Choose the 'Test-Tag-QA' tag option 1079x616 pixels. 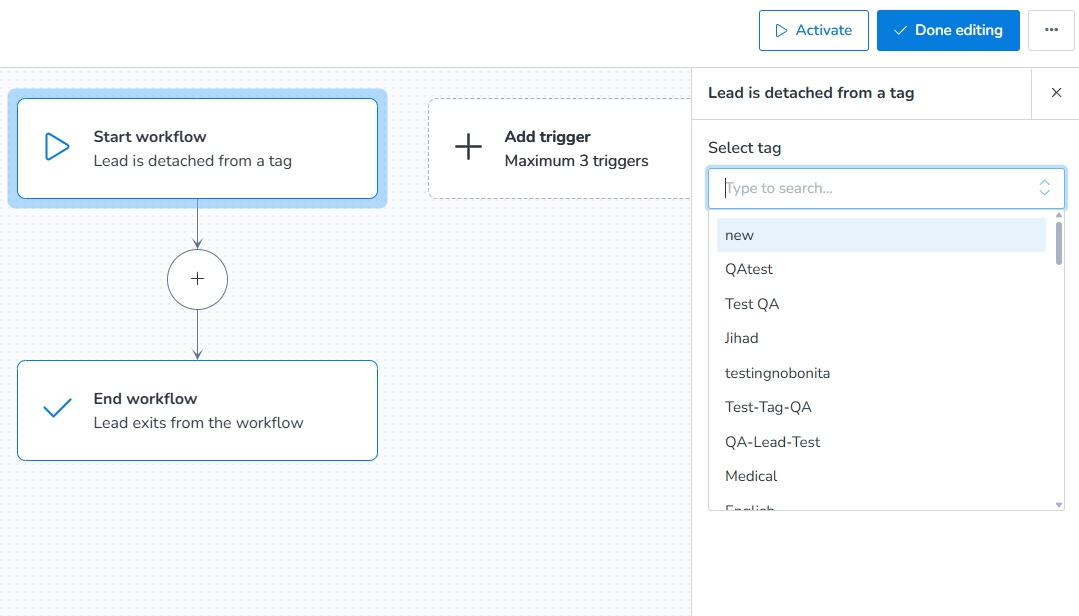pos(881,407)
